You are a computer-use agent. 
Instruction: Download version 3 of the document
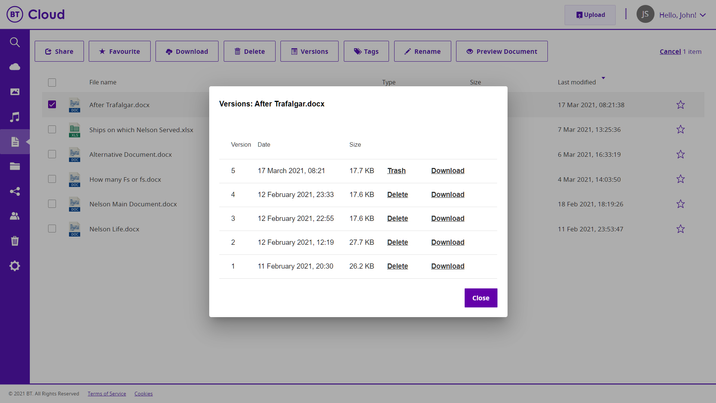point(447,219)
